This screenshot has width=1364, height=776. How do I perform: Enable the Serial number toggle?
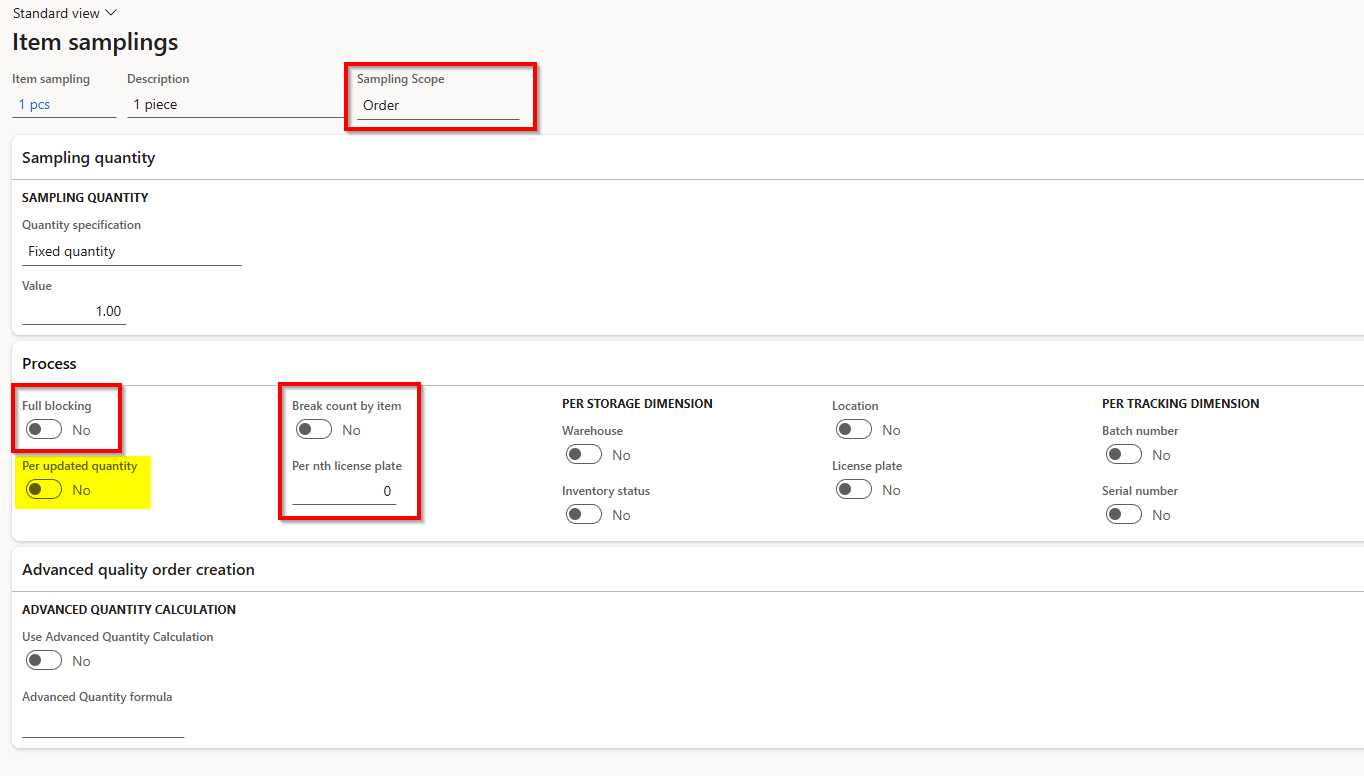[1124, 515]
